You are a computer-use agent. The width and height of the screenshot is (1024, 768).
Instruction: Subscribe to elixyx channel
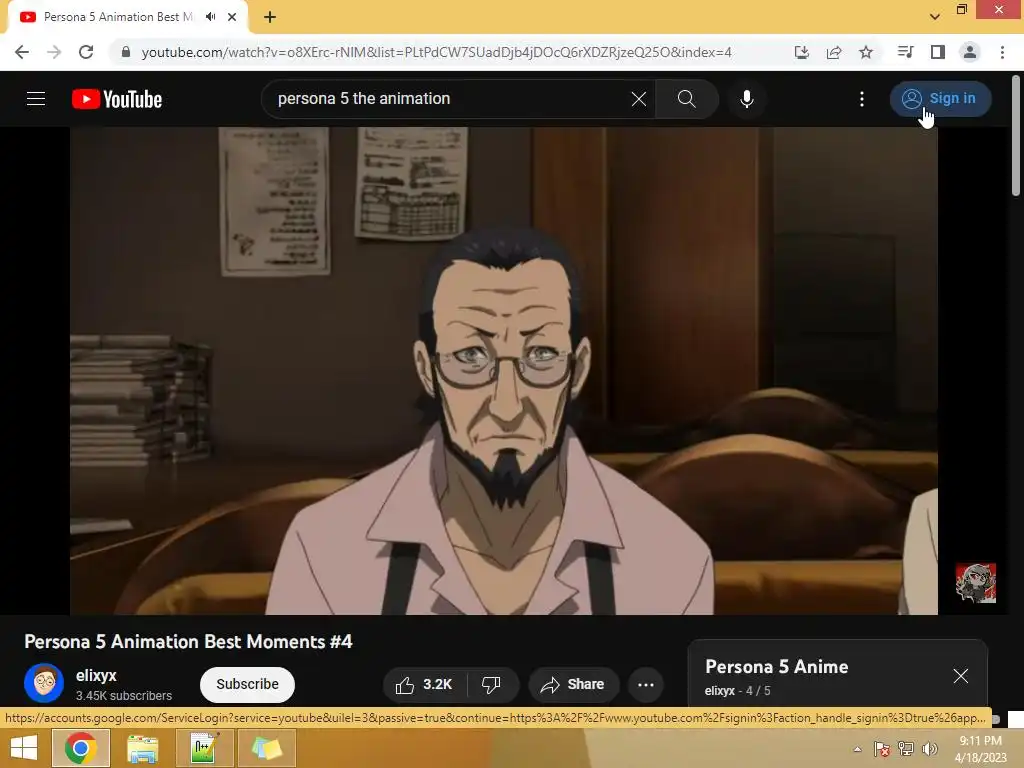tap(248, 684)
